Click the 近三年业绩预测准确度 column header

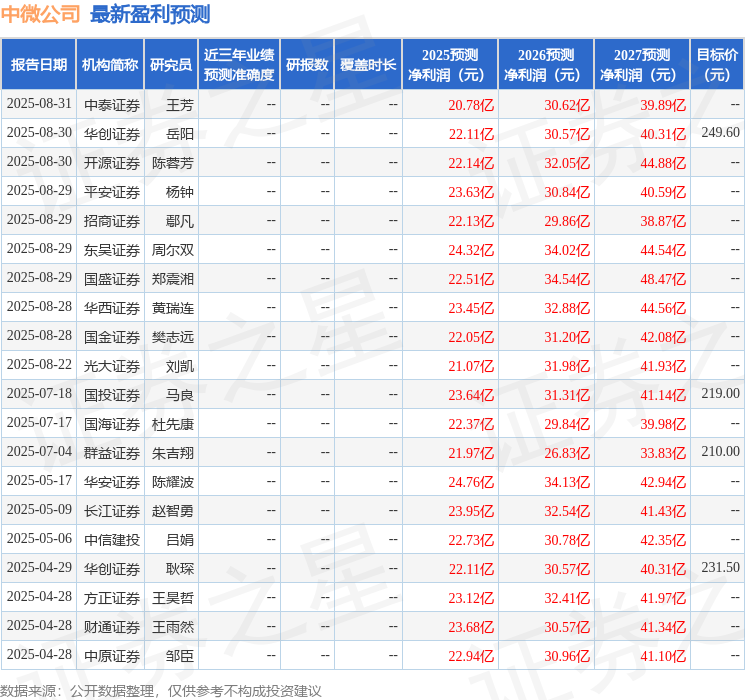(239, 65)
